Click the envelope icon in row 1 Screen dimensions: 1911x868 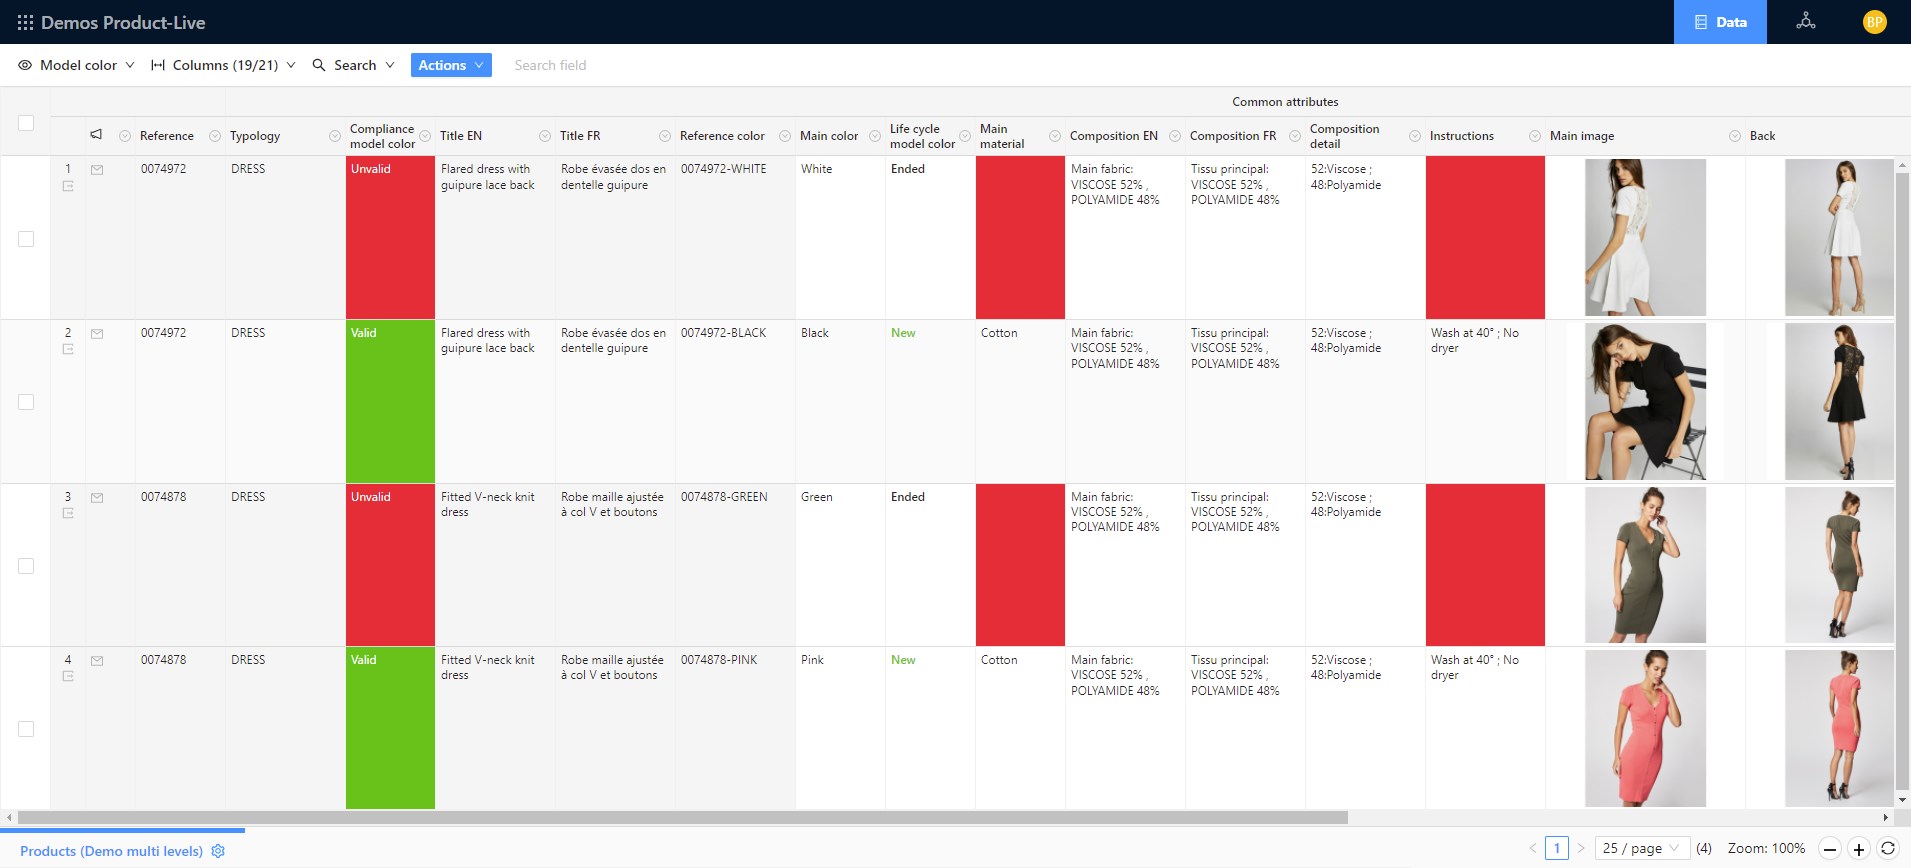(x=97, y=170)
